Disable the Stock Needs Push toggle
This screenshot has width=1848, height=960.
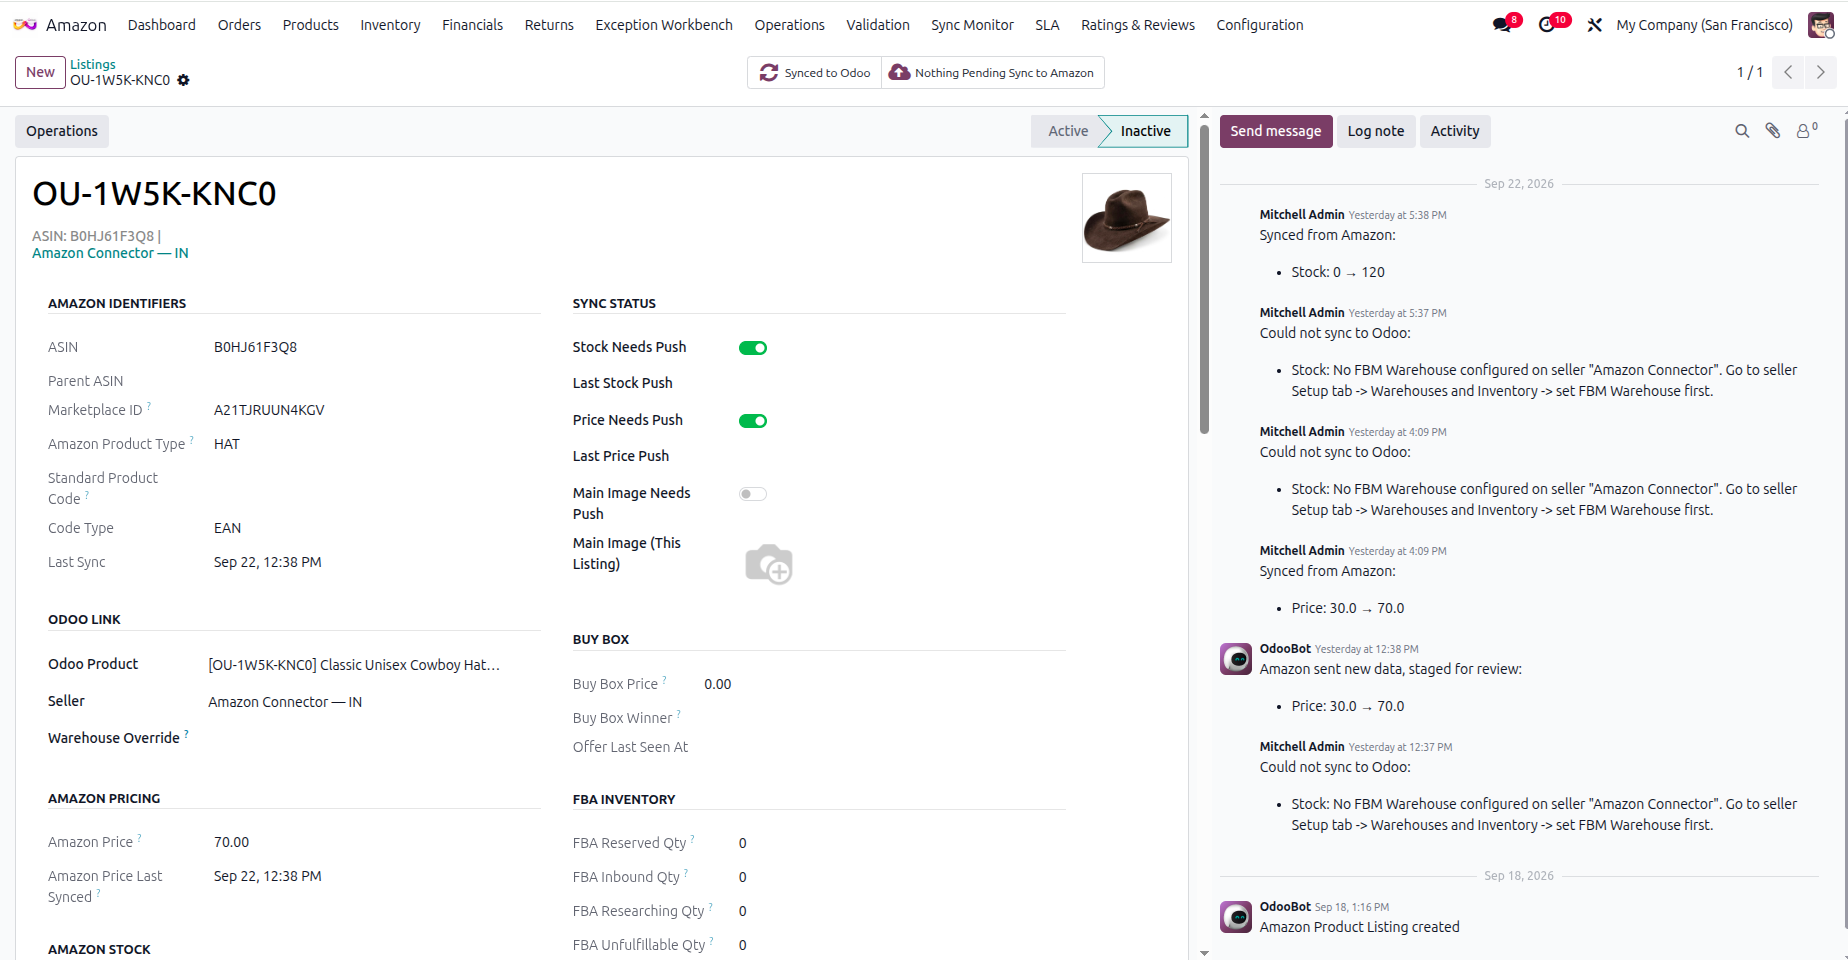[753, 348]
